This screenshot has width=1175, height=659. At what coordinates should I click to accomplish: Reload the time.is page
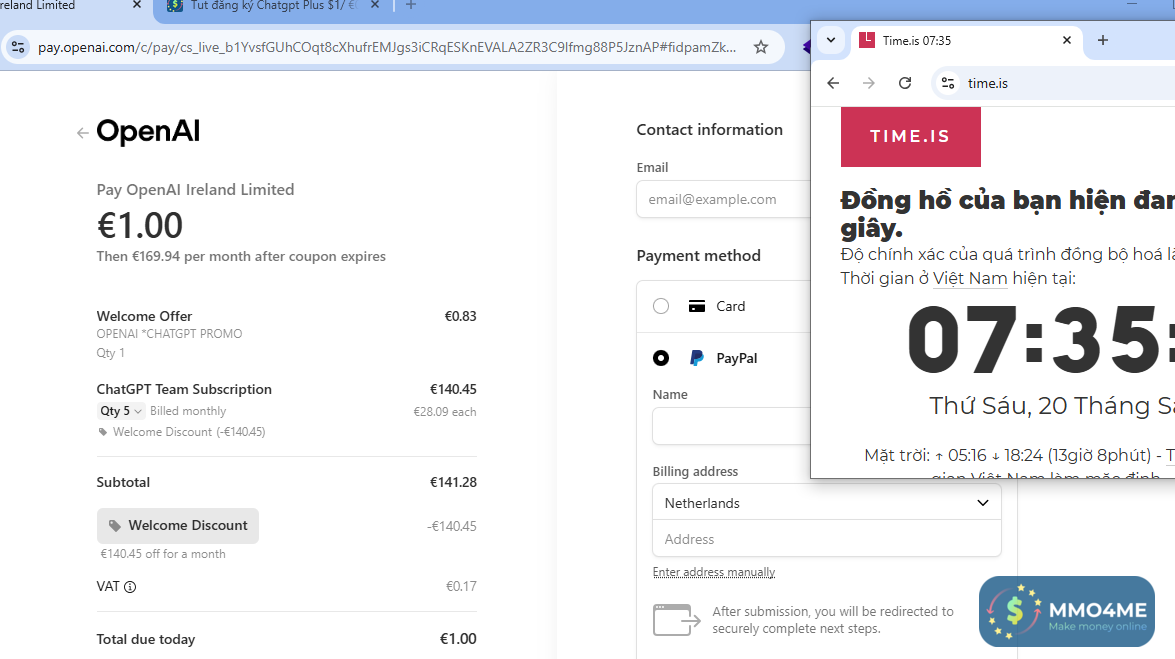click(x=905, y=83)
